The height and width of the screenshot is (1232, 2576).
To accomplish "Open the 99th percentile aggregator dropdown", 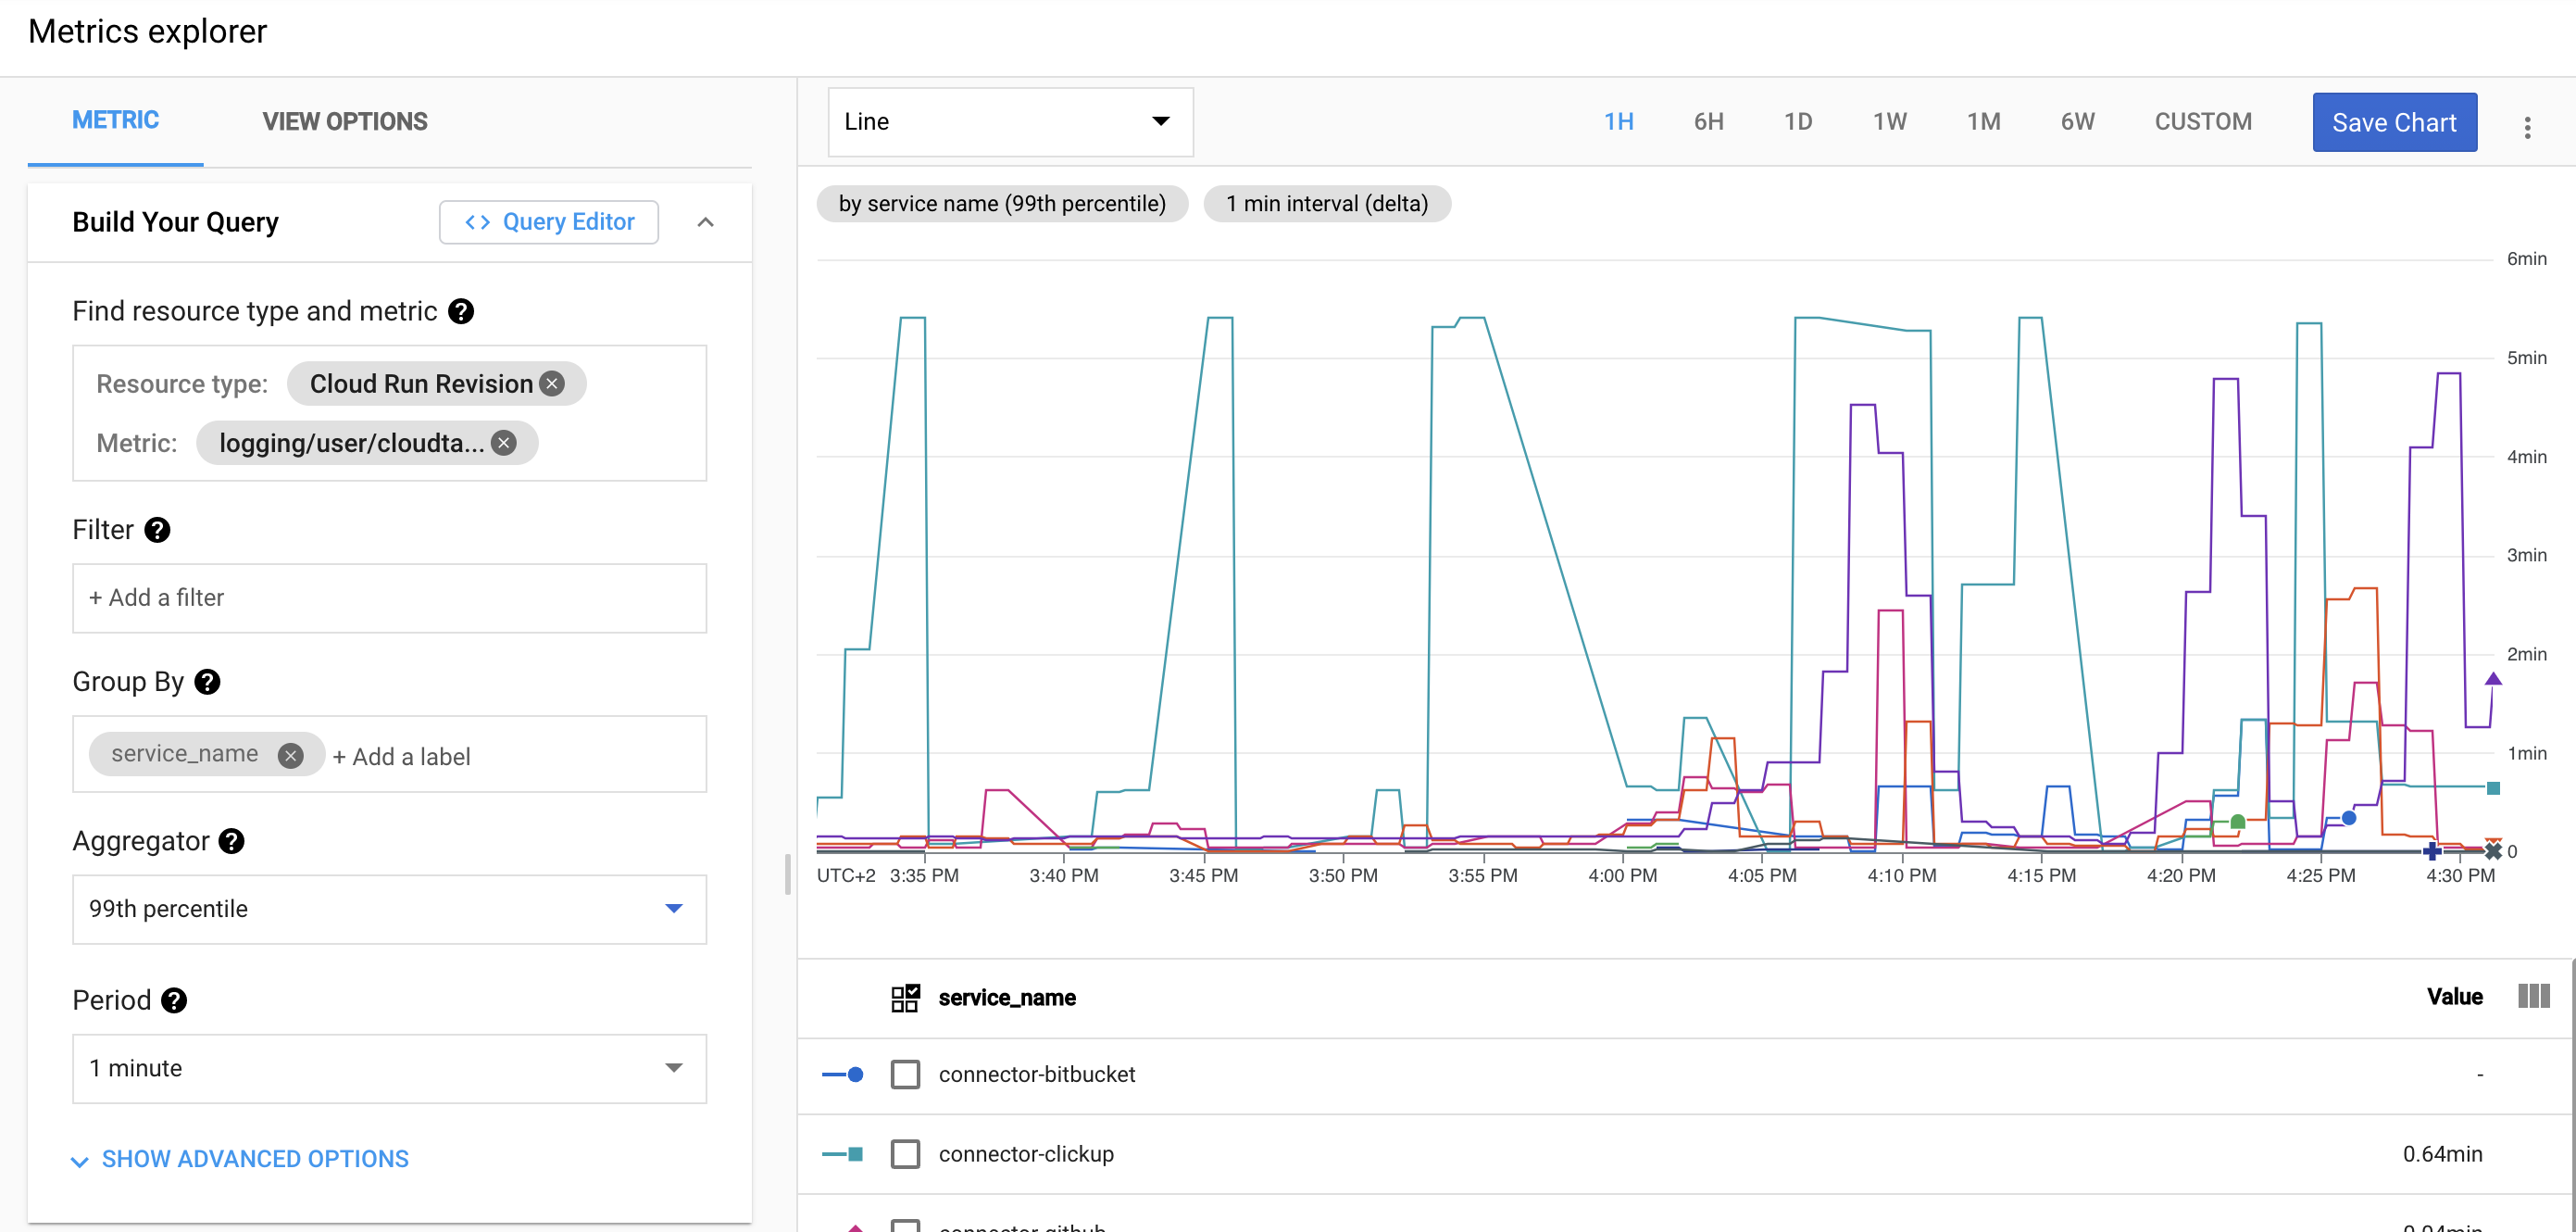I will point(389,909).
